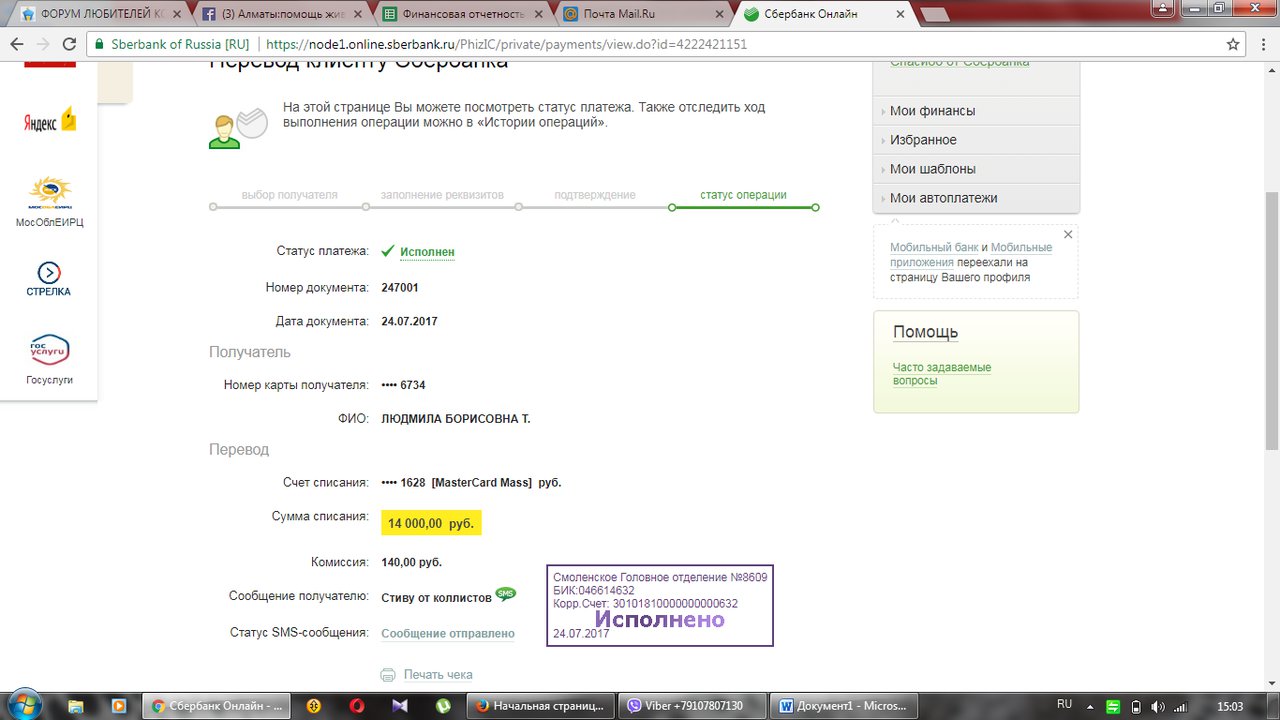Open a new browser tab
This screenshot has height=720, width=1280.
point(935,15)
